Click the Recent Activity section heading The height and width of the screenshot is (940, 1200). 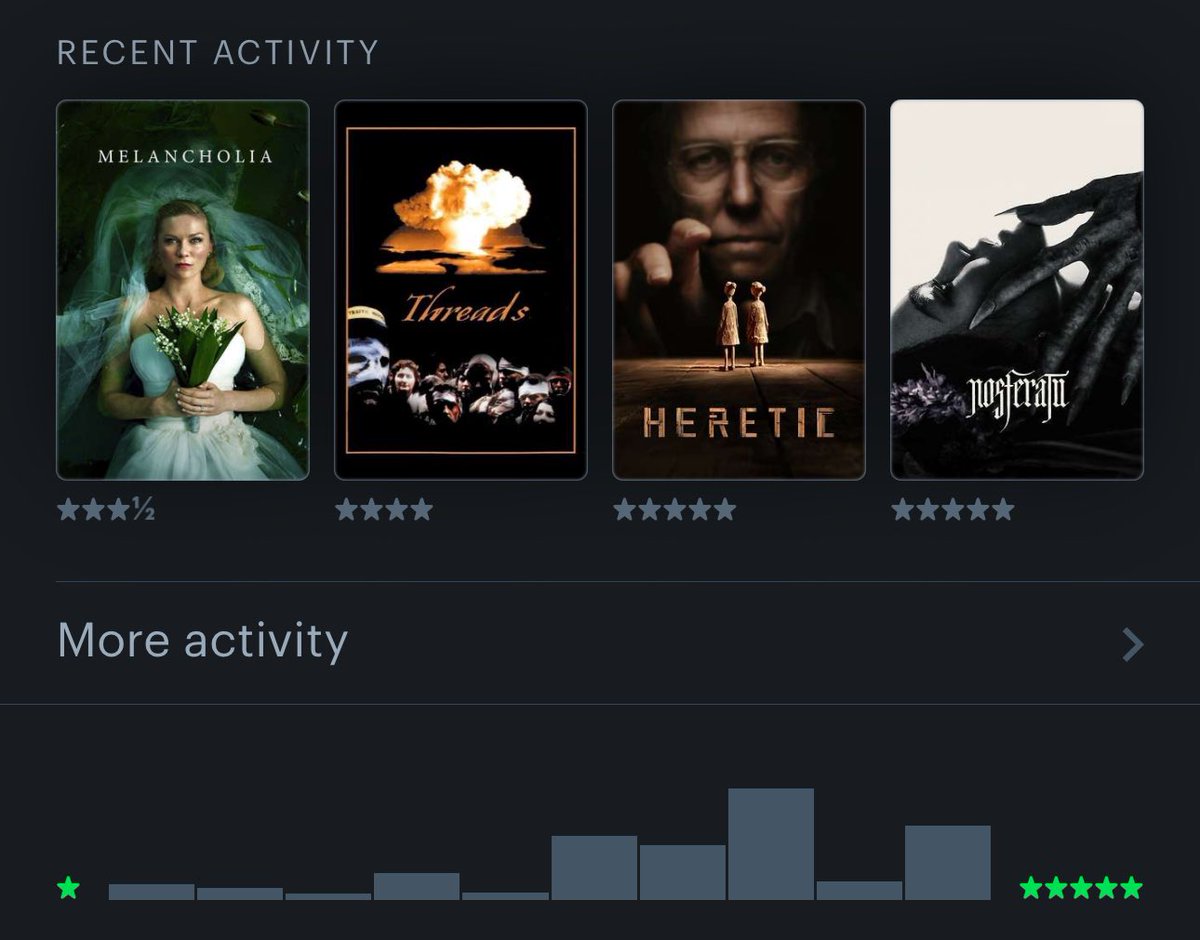(x=218, y=52)
